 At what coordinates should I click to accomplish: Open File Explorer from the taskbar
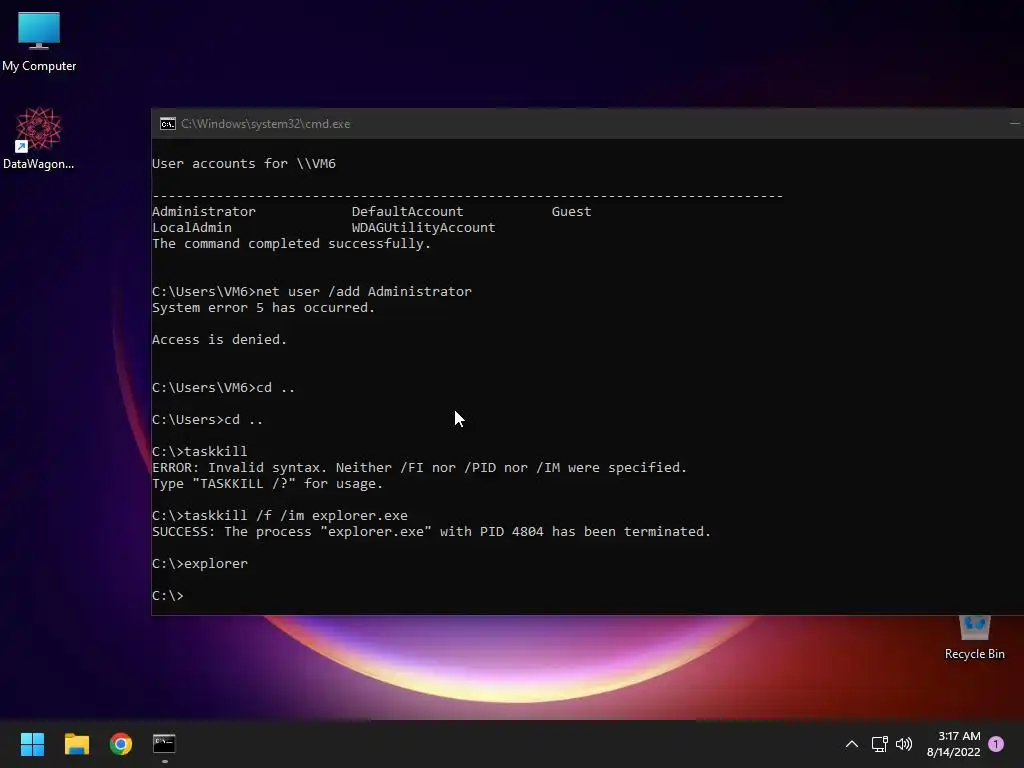click(76, 744)
